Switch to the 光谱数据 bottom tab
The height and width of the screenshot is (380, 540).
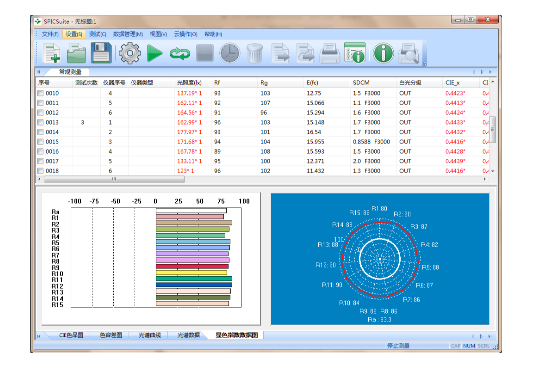(188, 335)
